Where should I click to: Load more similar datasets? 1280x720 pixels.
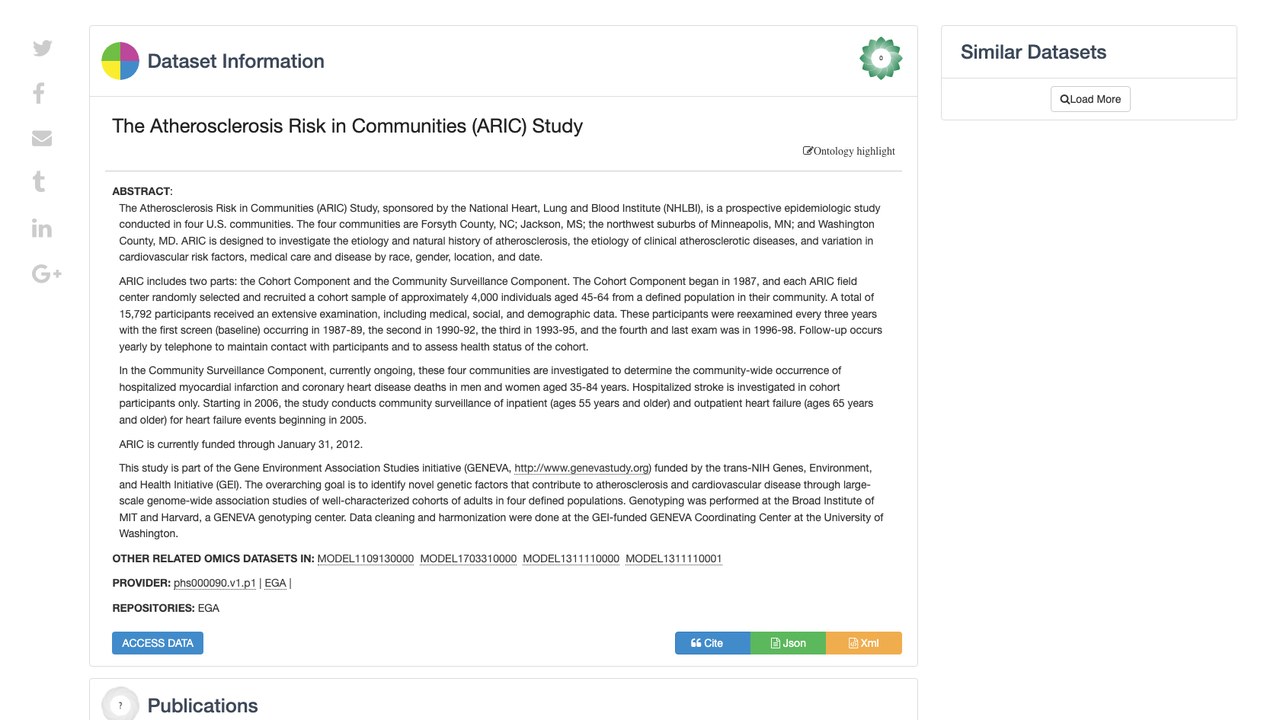pos(1090,99)
